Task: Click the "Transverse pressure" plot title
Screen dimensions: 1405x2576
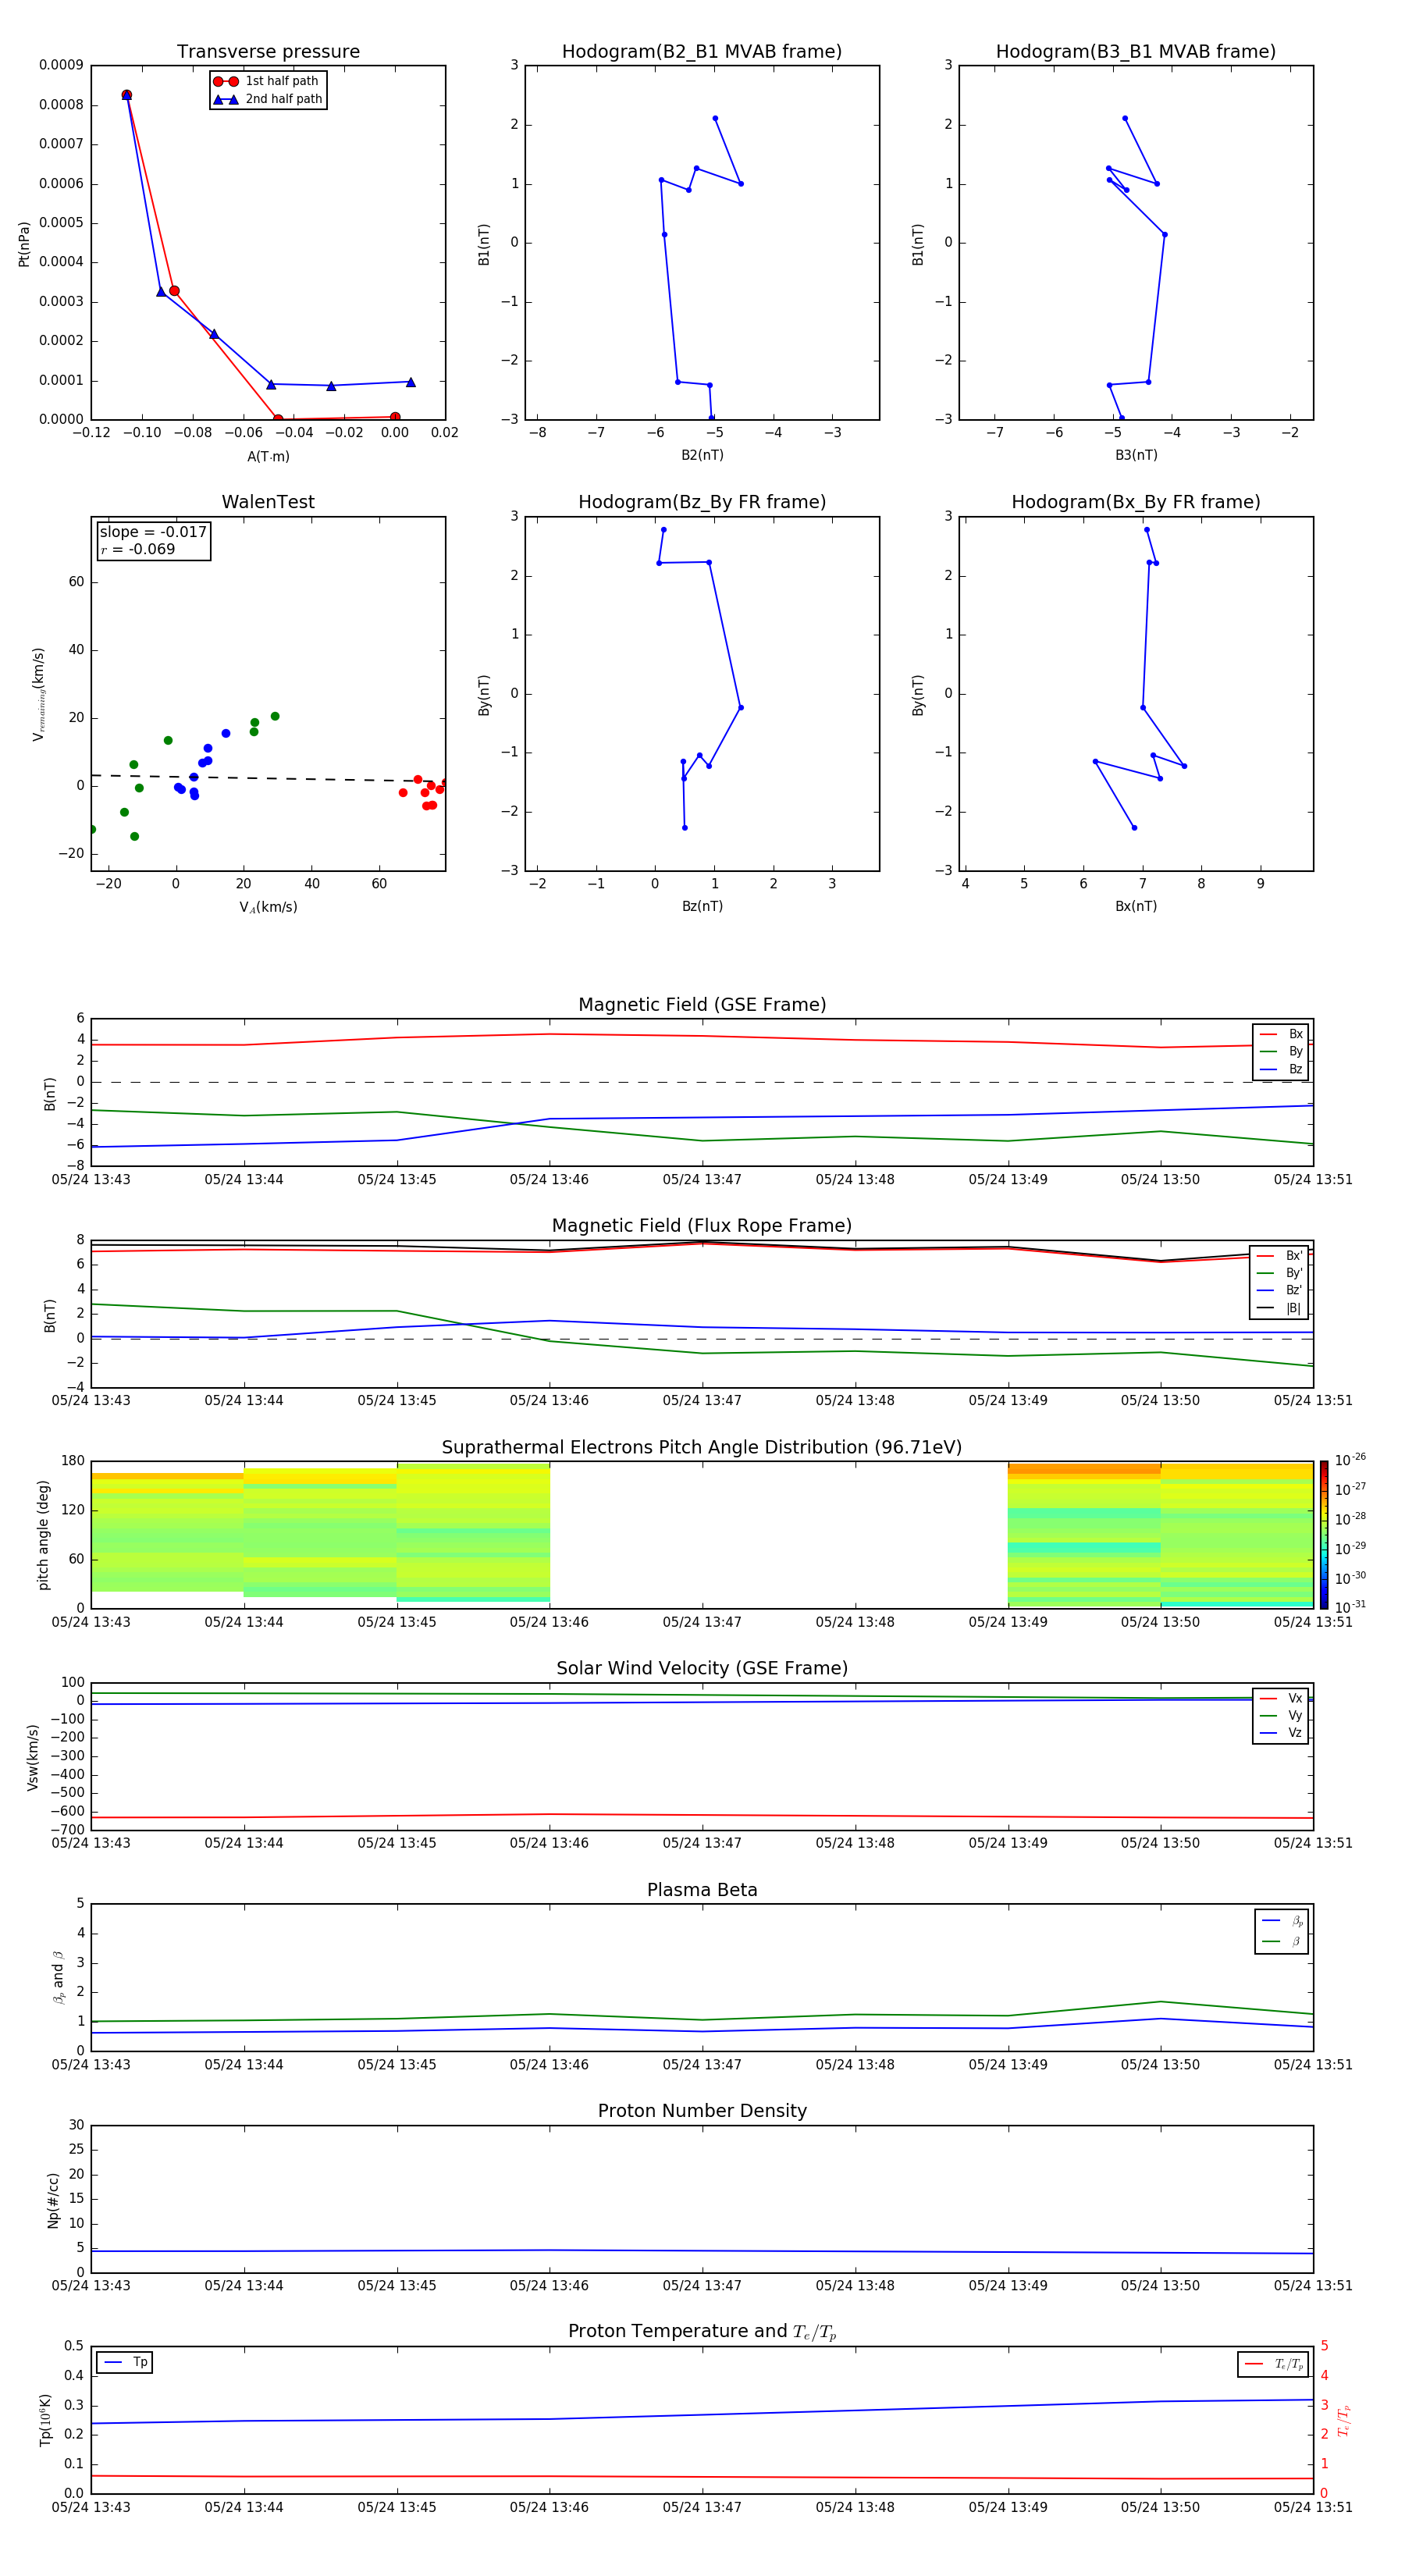Action: [x=268, y=51]
